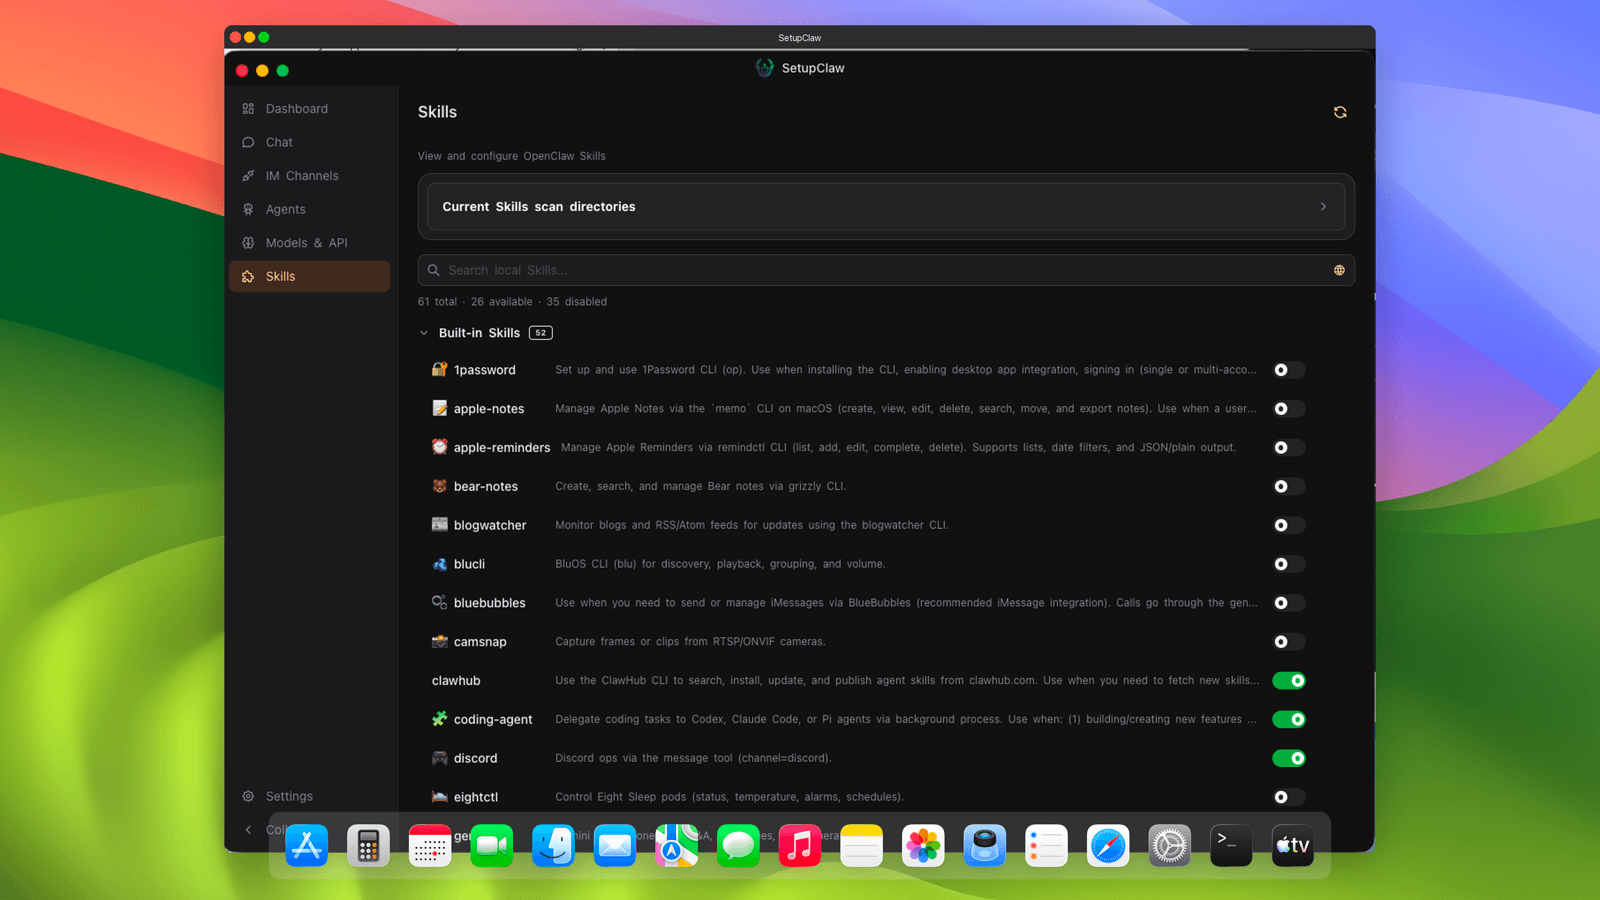This screenshot has height=900, width=1600.
Task: Open Notes from the dock
Action: pyautogui.click(x=862, y=846)
